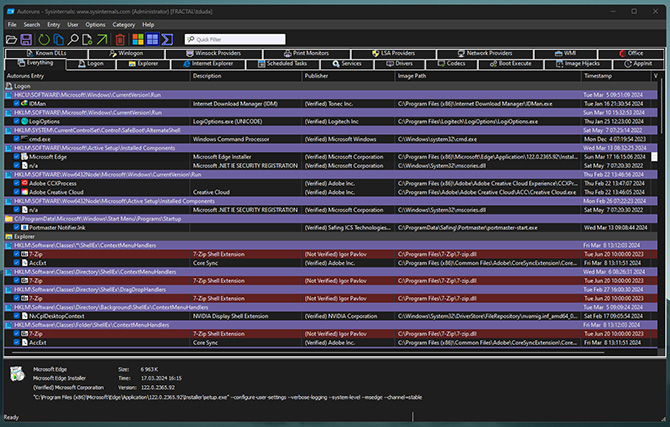Open the Entry menu
The height and width of the screenshot is (427, 670).
53,25
